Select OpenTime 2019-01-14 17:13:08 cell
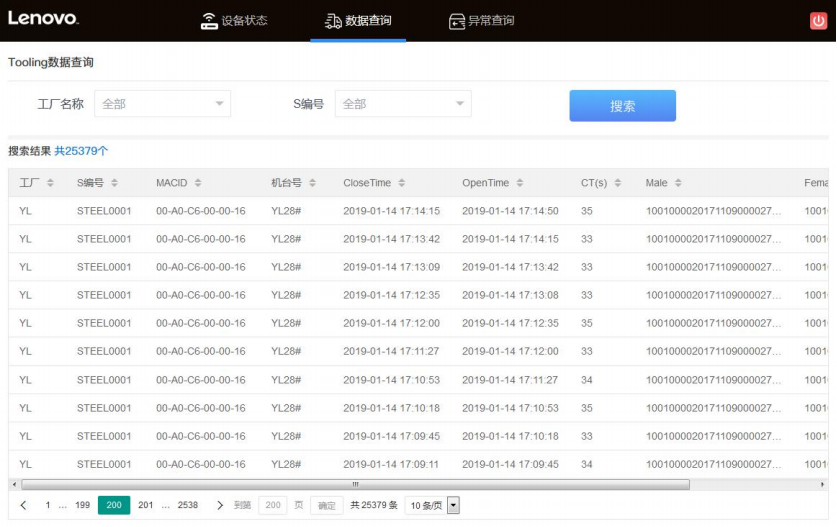Screen dimensions: 837x527 [x=510, y=295]
